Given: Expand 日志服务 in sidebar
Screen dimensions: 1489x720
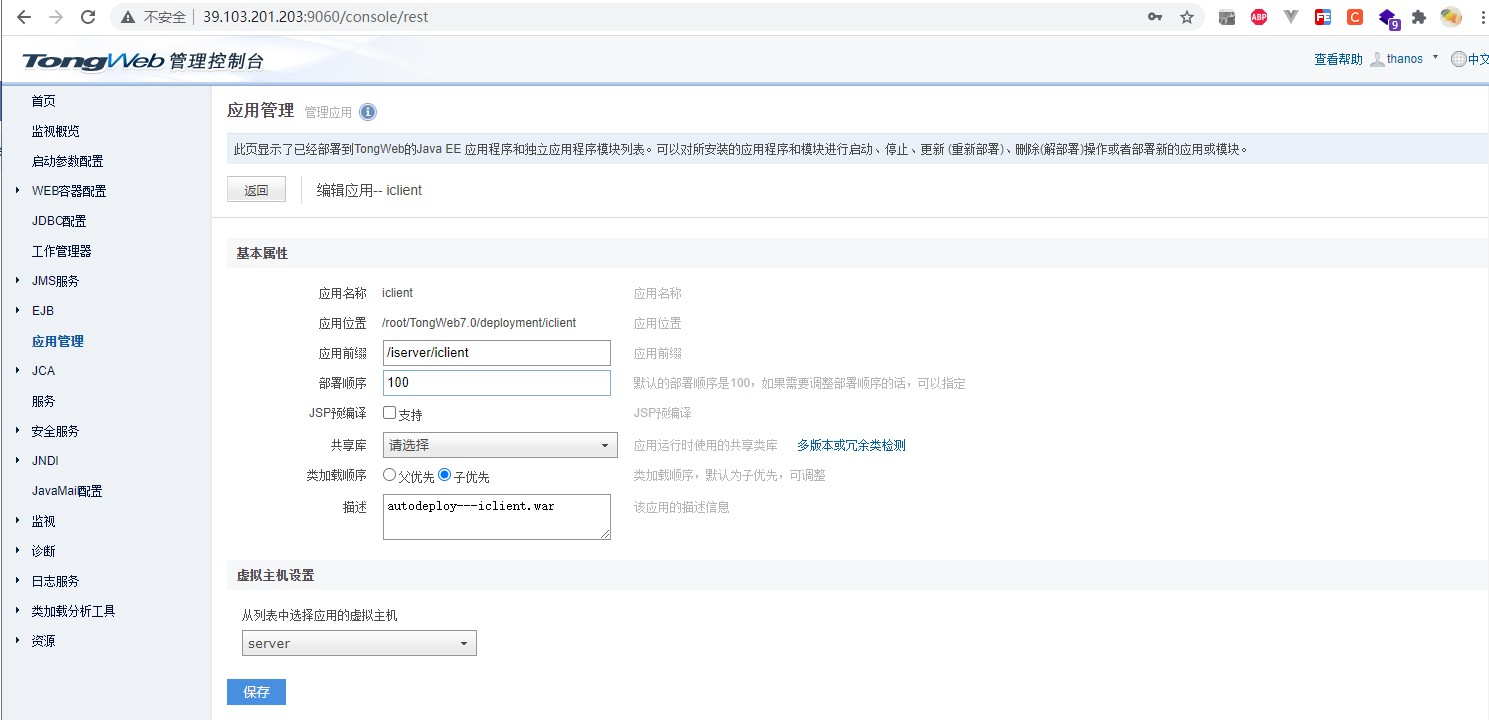Looking at the screenshot, I should coord(18,580).
